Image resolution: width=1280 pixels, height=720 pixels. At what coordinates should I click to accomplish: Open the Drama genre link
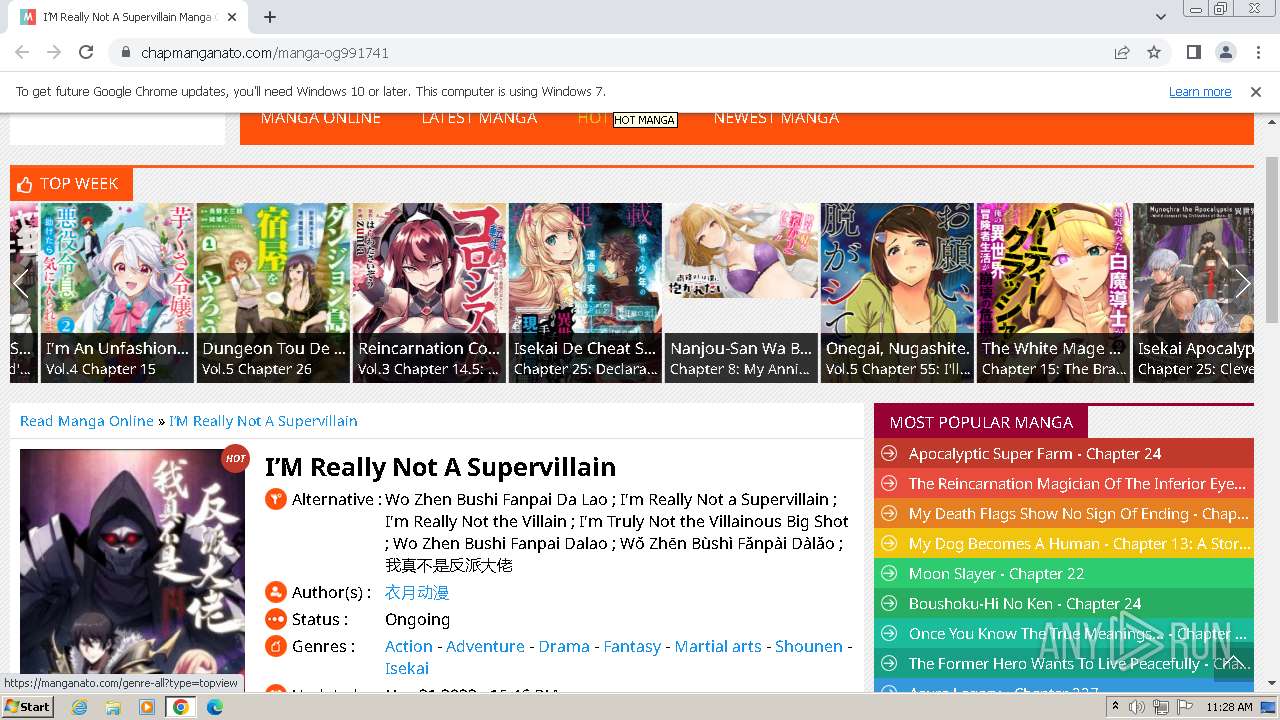564,647
